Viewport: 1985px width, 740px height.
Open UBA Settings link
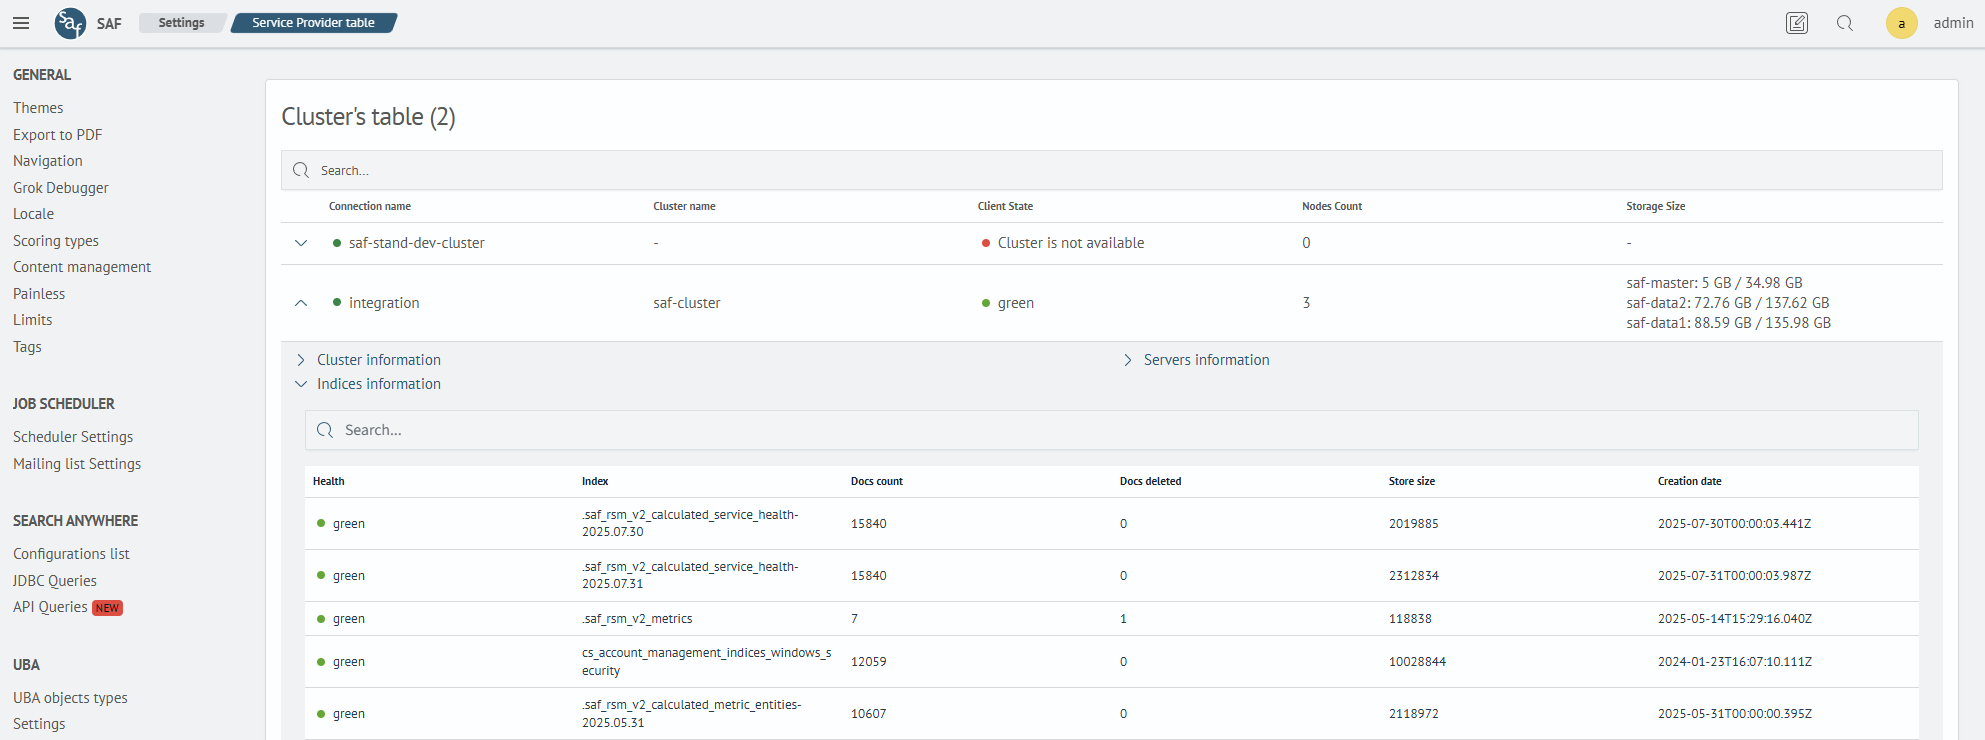pos(39,724)
